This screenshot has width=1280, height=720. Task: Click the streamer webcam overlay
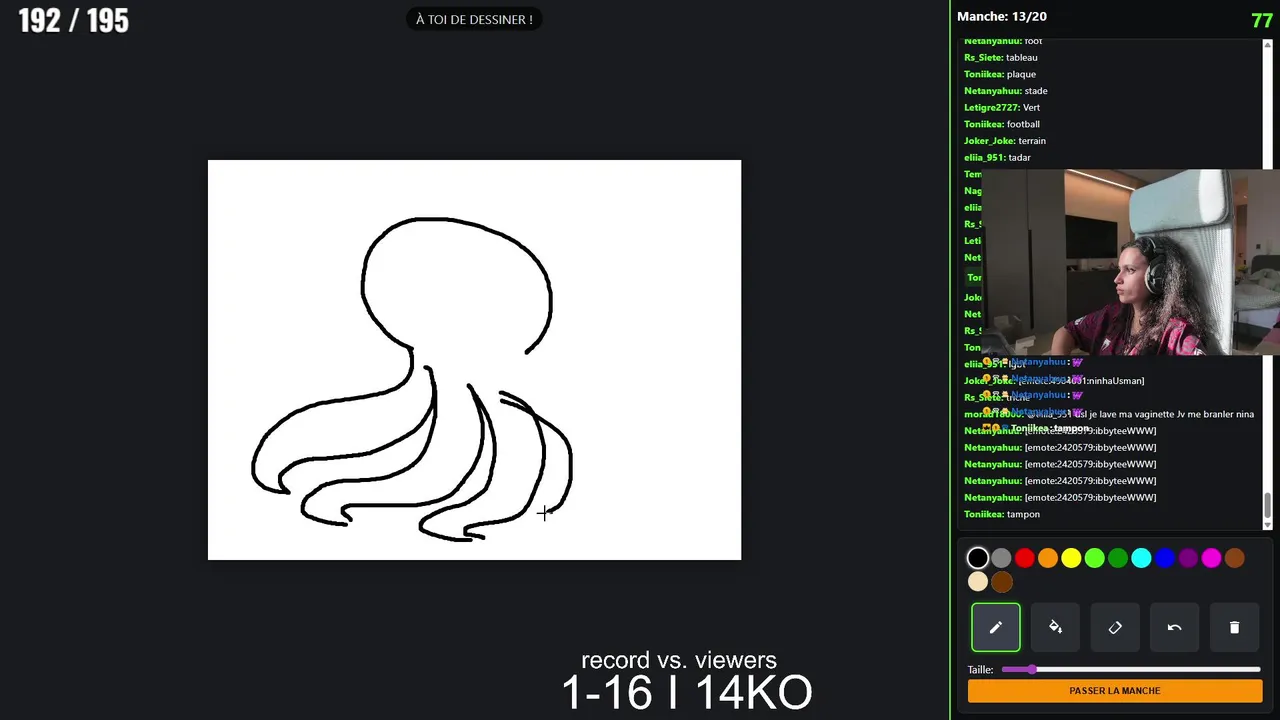pos(1130,262)
